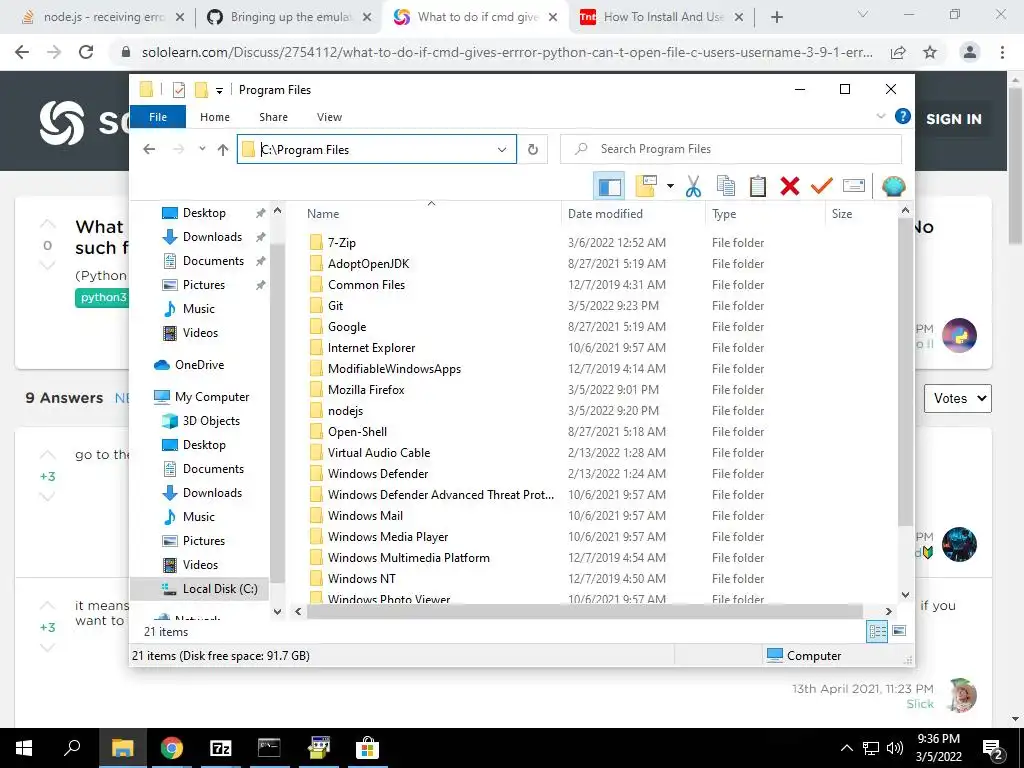This screenshot has width=1024, height=768.
Task: Sort by the Size column header
Action: [861, 214]
